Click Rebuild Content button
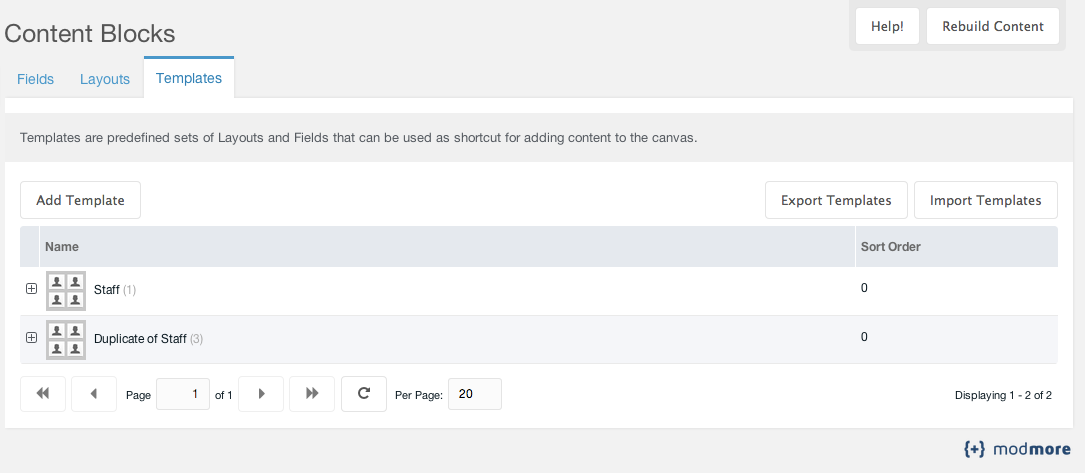This screenshot has width=1085, height=473. point(993,26)
